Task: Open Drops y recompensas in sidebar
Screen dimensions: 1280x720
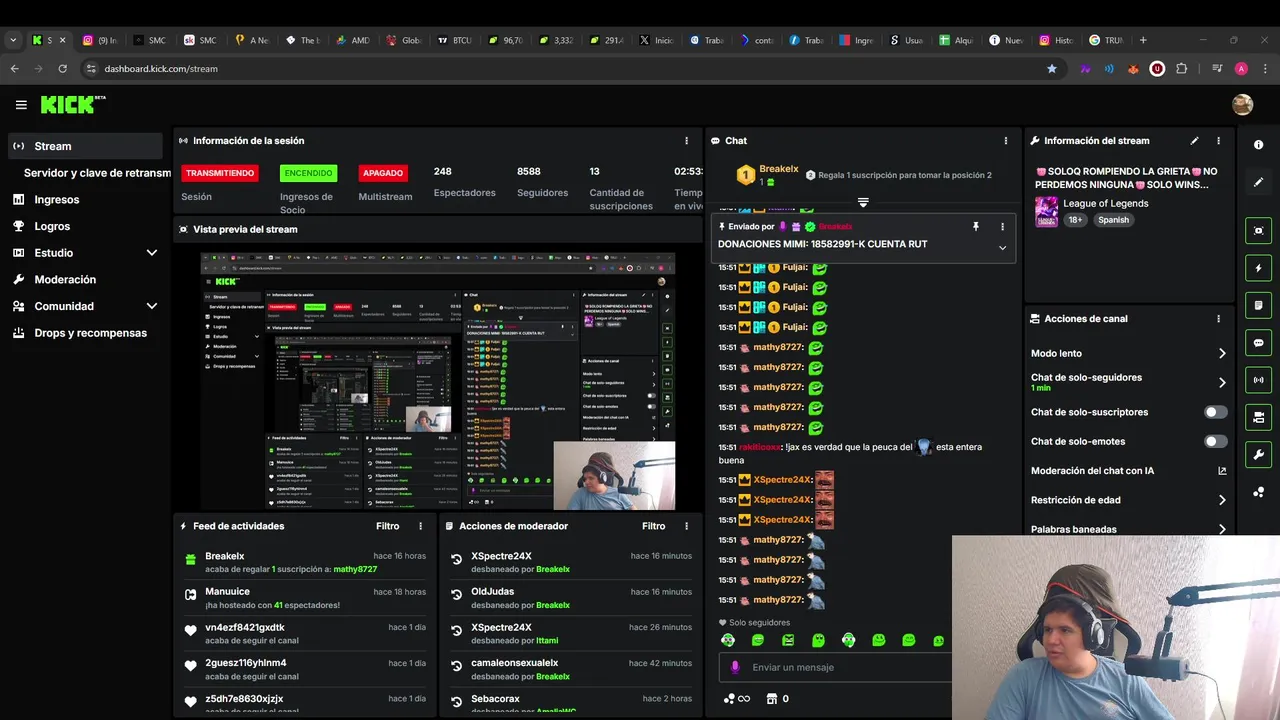Action: (x=90, y=333)
